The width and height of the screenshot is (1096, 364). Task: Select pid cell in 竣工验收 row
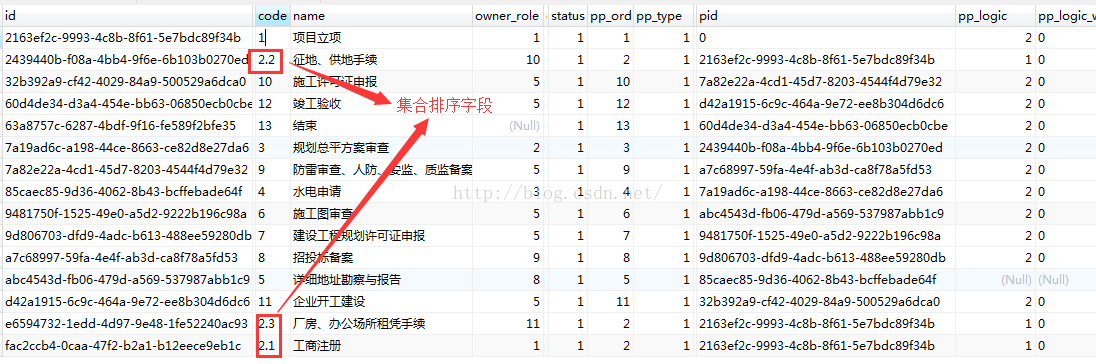[x=825, y=104]
